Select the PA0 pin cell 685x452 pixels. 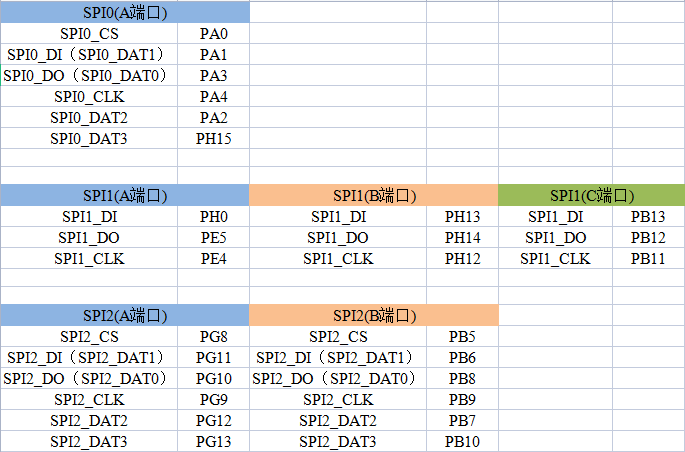click(214, 33)
